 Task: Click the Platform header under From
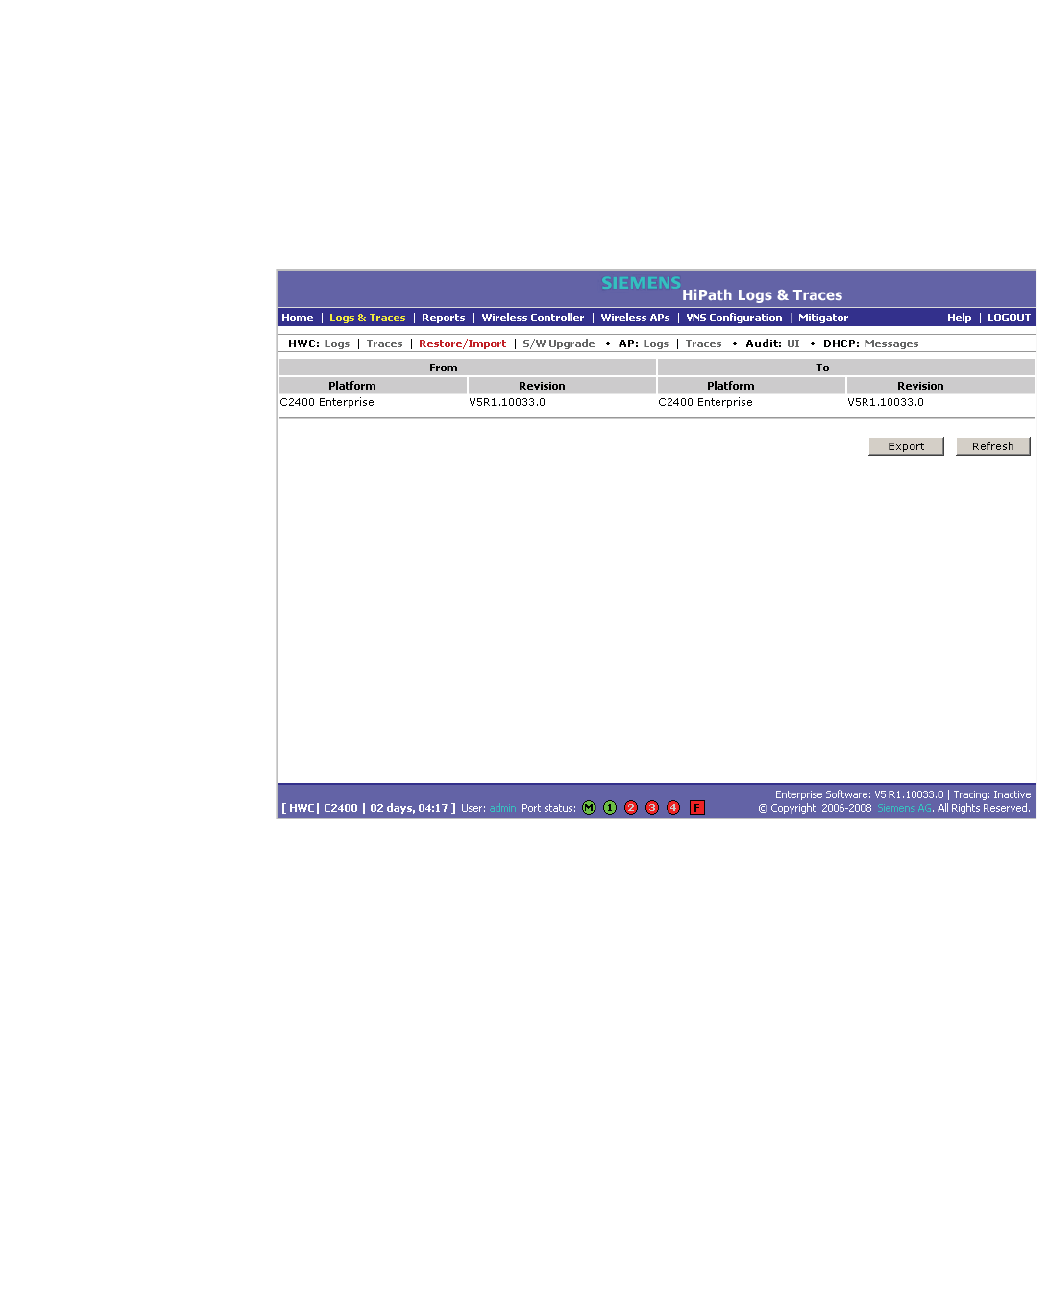point(373,386)
